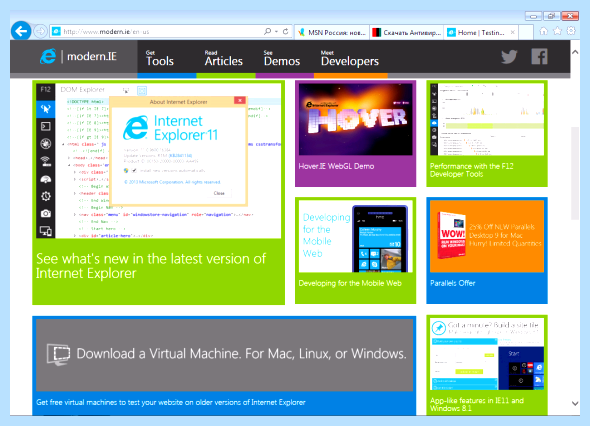
Task: Expand the header class DOM node
Action: [x=75, y=193]
